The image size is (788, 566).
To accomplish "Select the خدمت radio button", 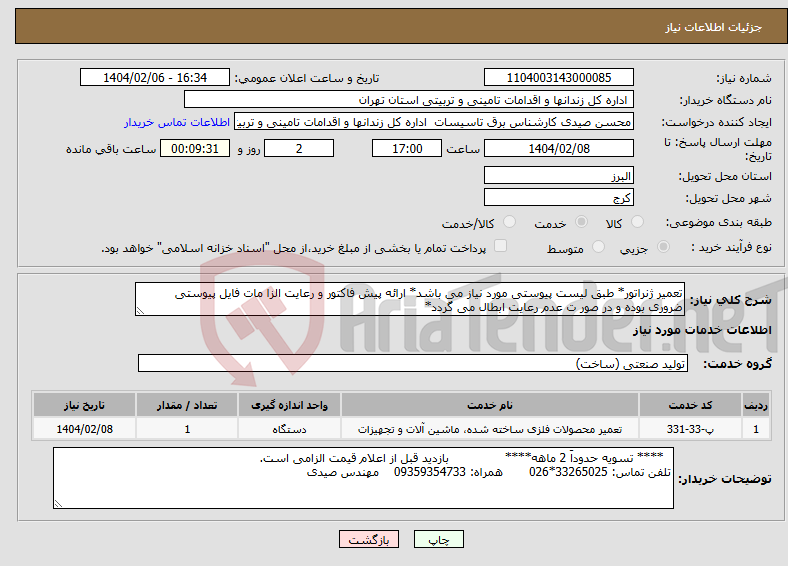I will tap(581, 222).
